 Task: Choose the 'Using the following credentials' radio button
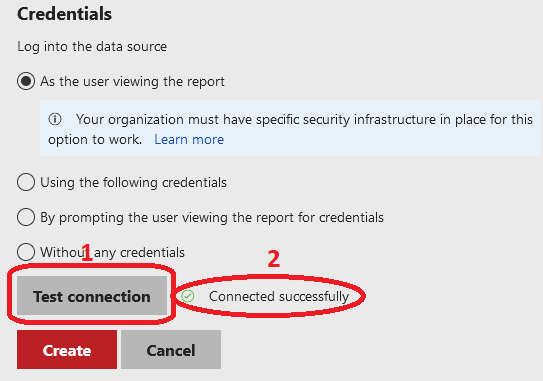coord(26,182)
